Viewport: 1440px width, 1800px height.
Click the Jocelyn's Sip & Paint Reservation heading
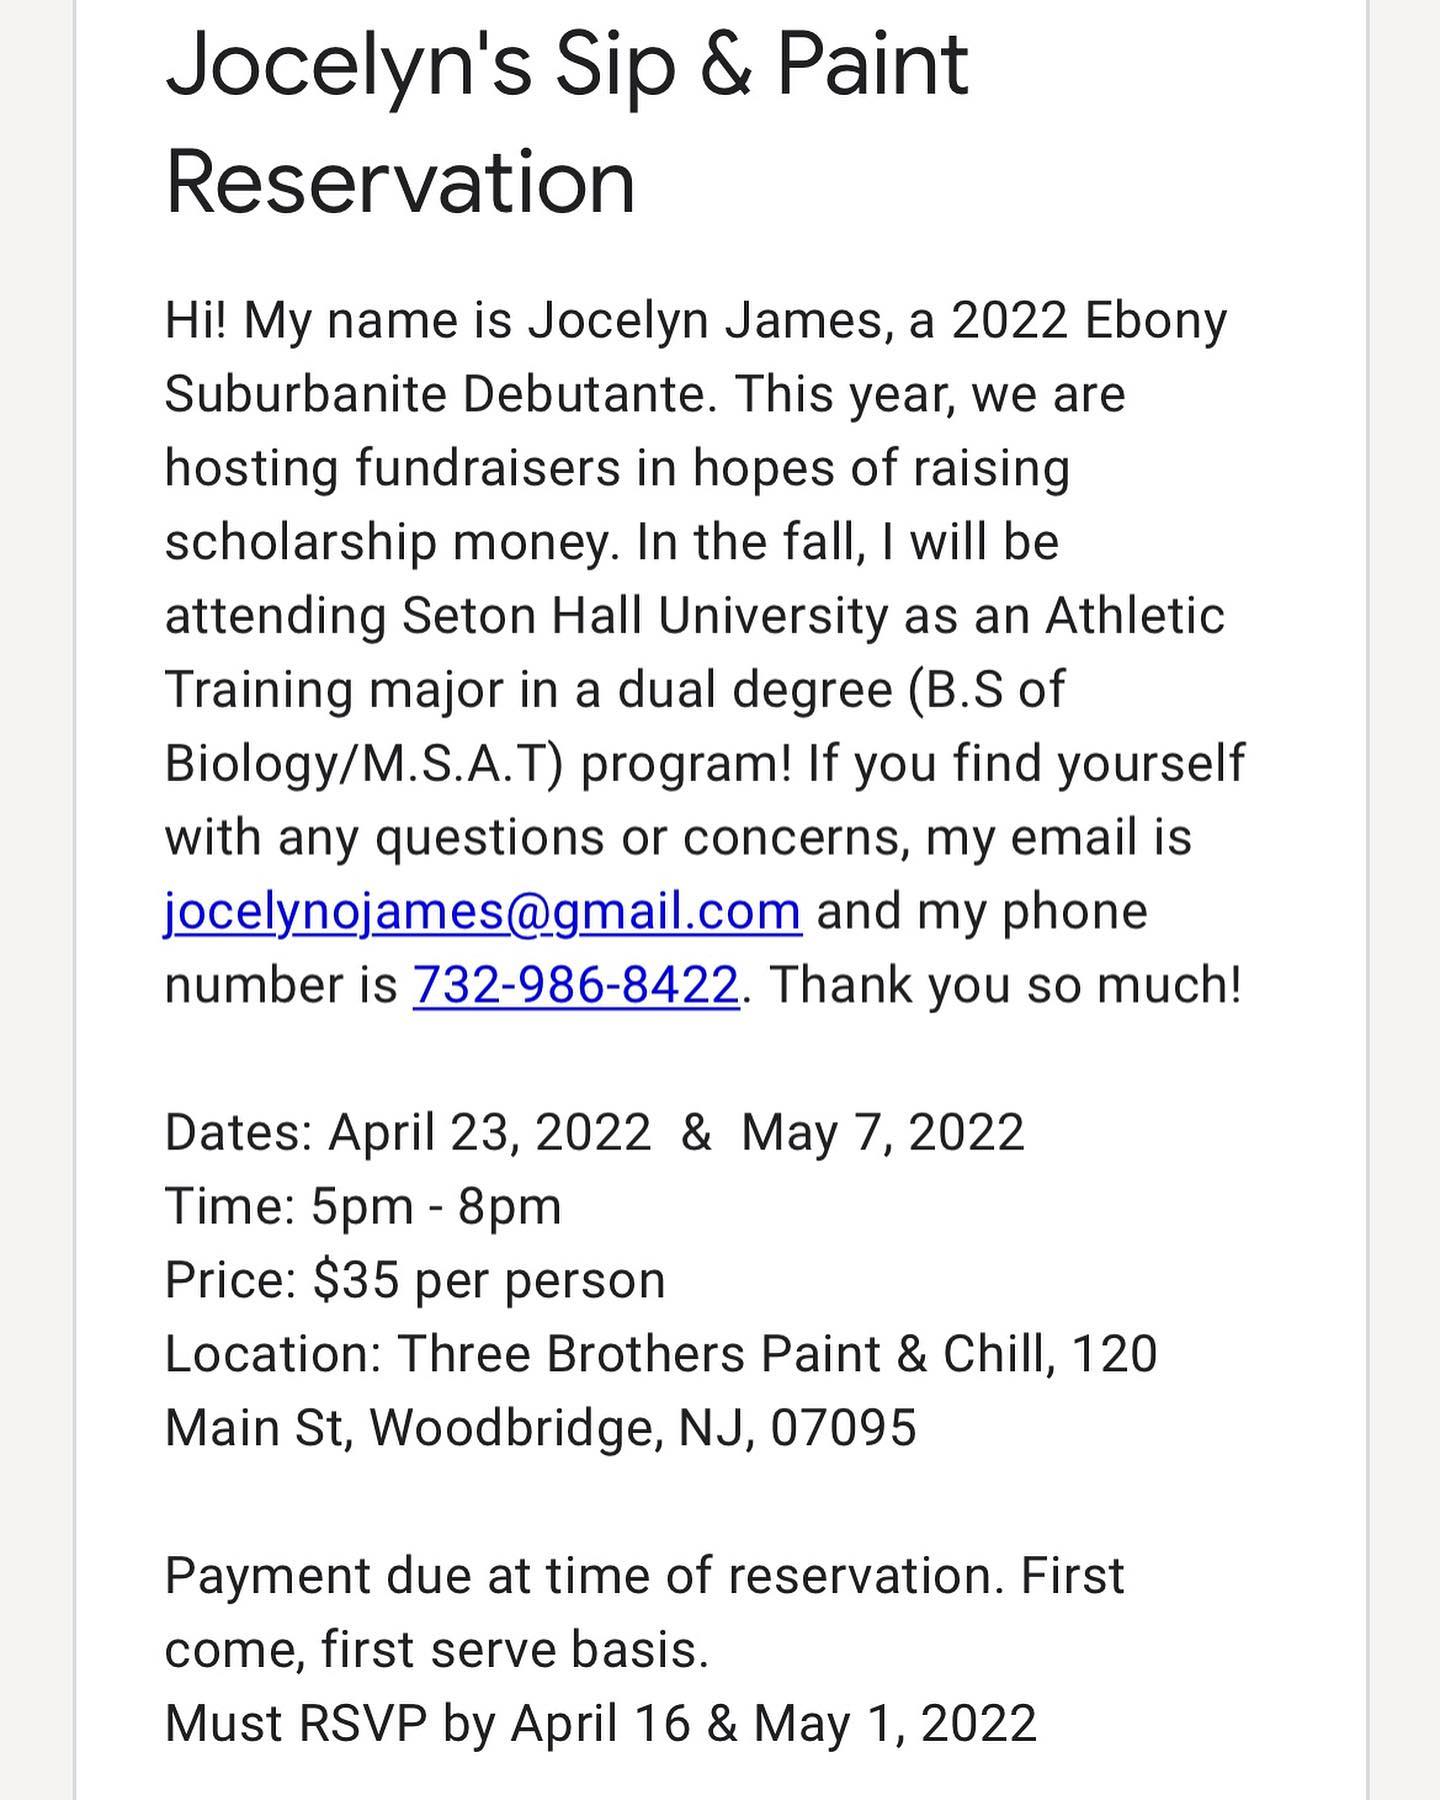566,122
